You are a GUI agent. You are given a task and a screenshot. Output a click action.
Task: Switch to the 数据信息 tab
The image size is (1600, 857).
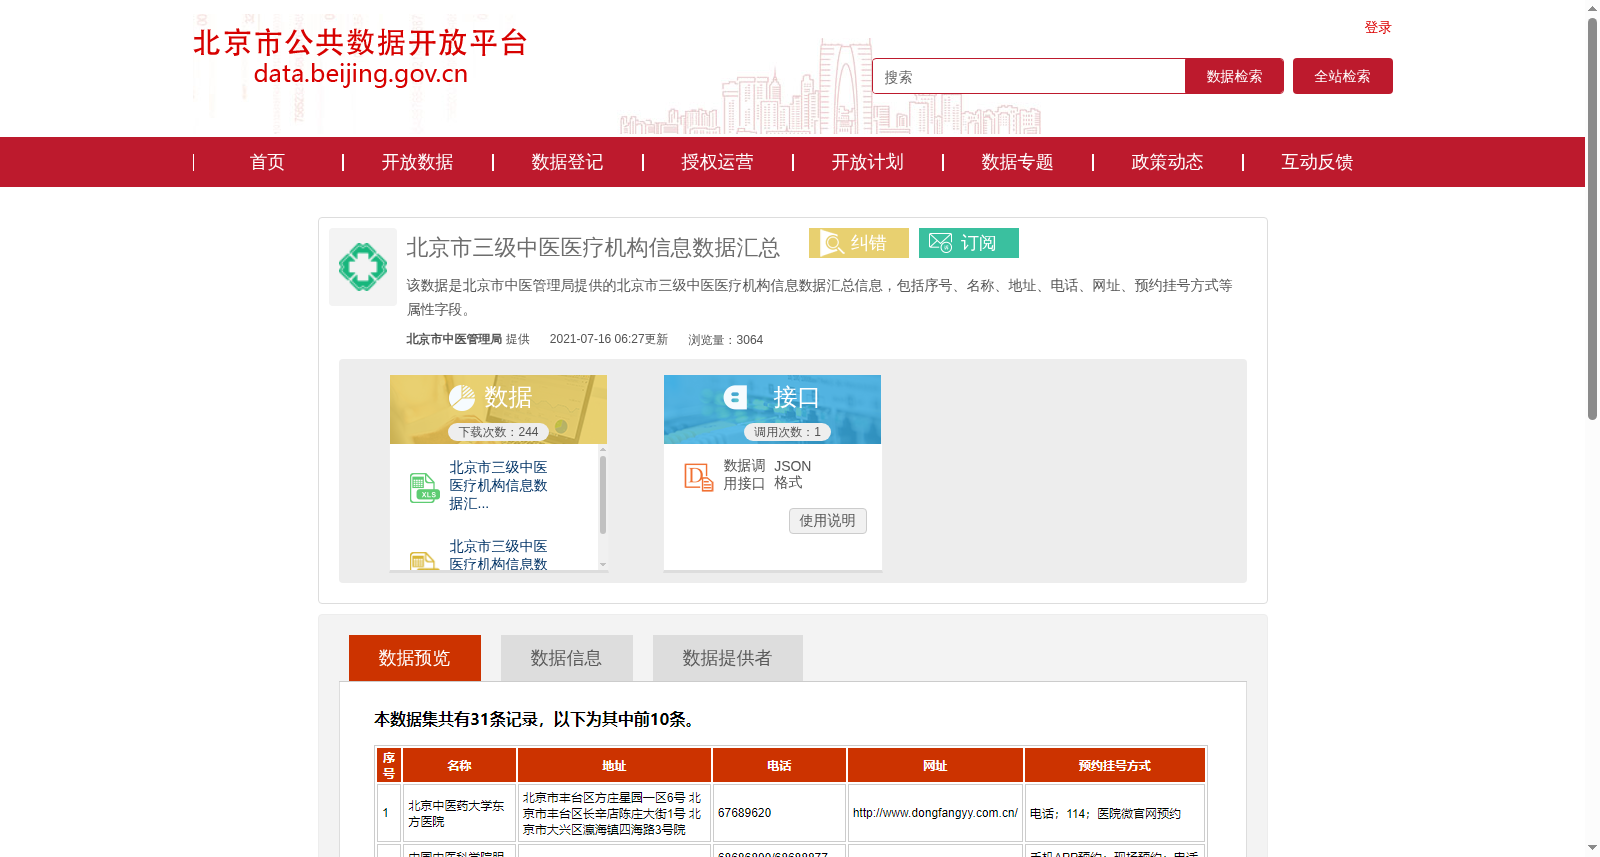point(567,658)
